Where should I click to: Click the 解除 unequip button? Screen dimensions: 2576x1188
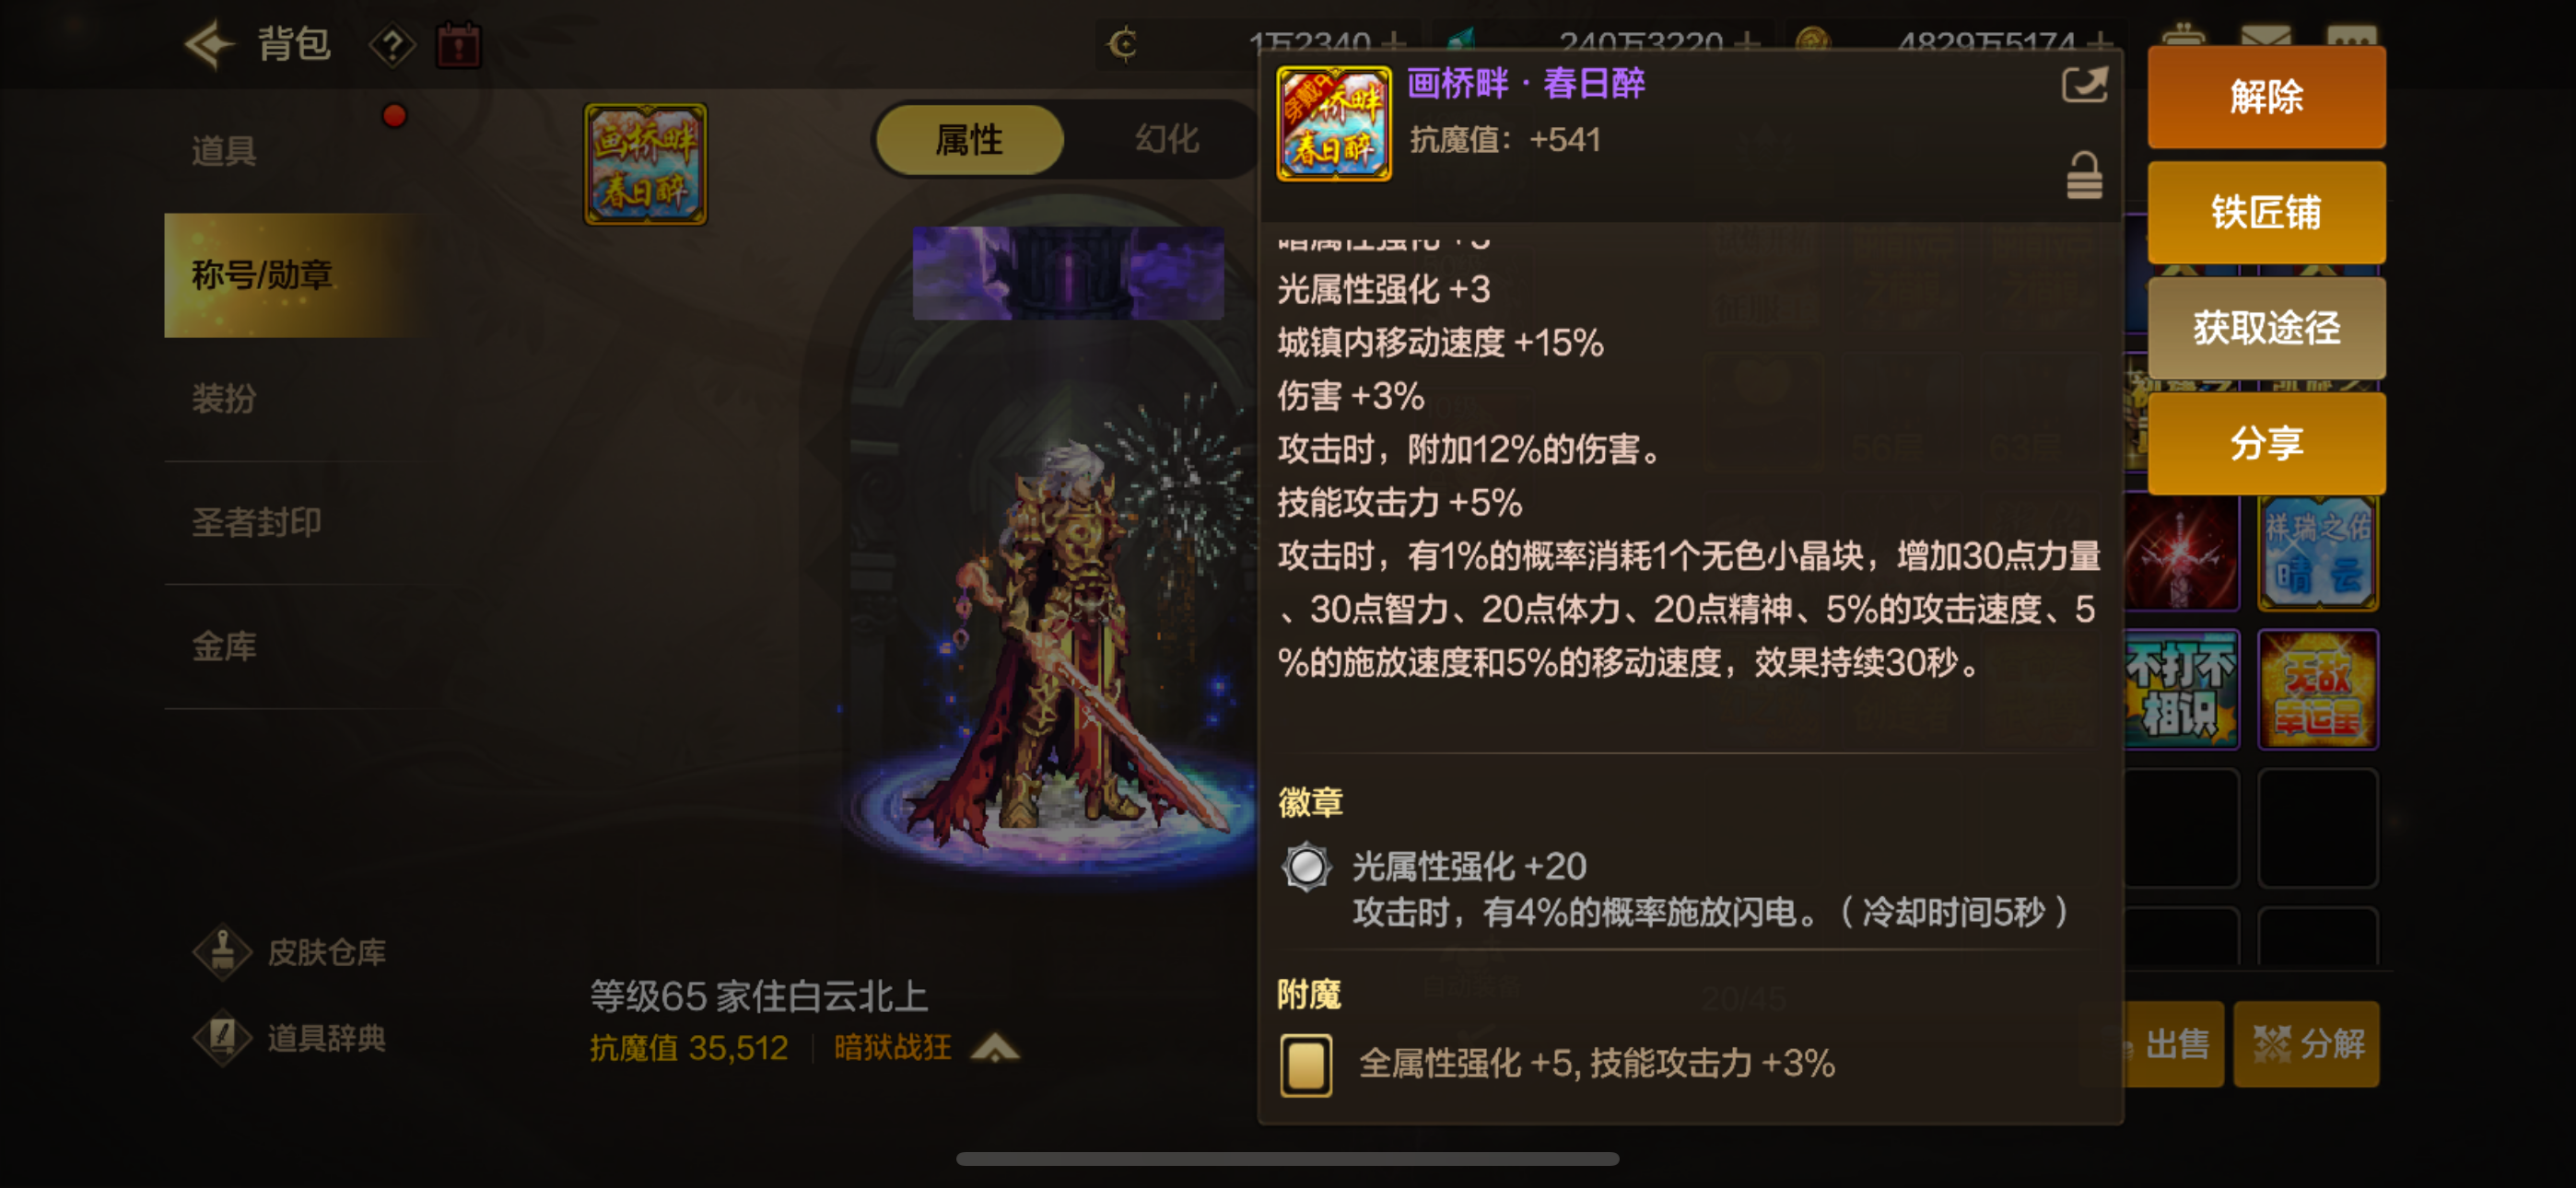tap(2266, 97)
